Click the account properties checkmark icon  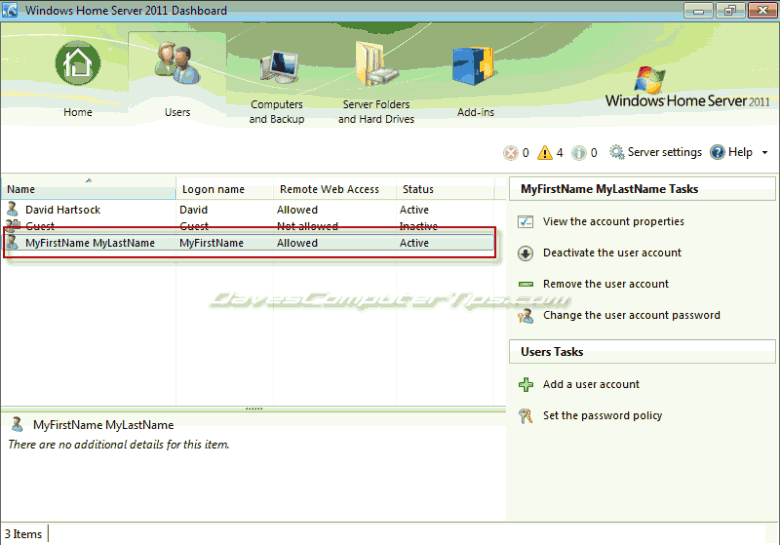(525, 221)
